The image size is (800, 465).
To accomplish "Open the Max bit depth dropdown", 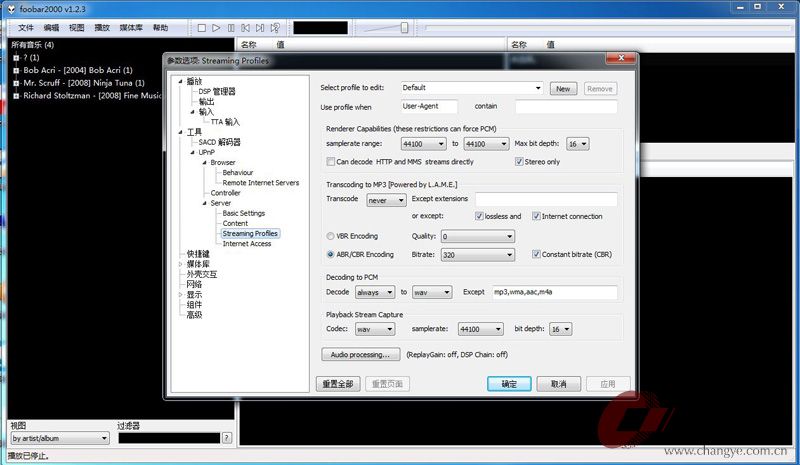I will tap(578, 144).
